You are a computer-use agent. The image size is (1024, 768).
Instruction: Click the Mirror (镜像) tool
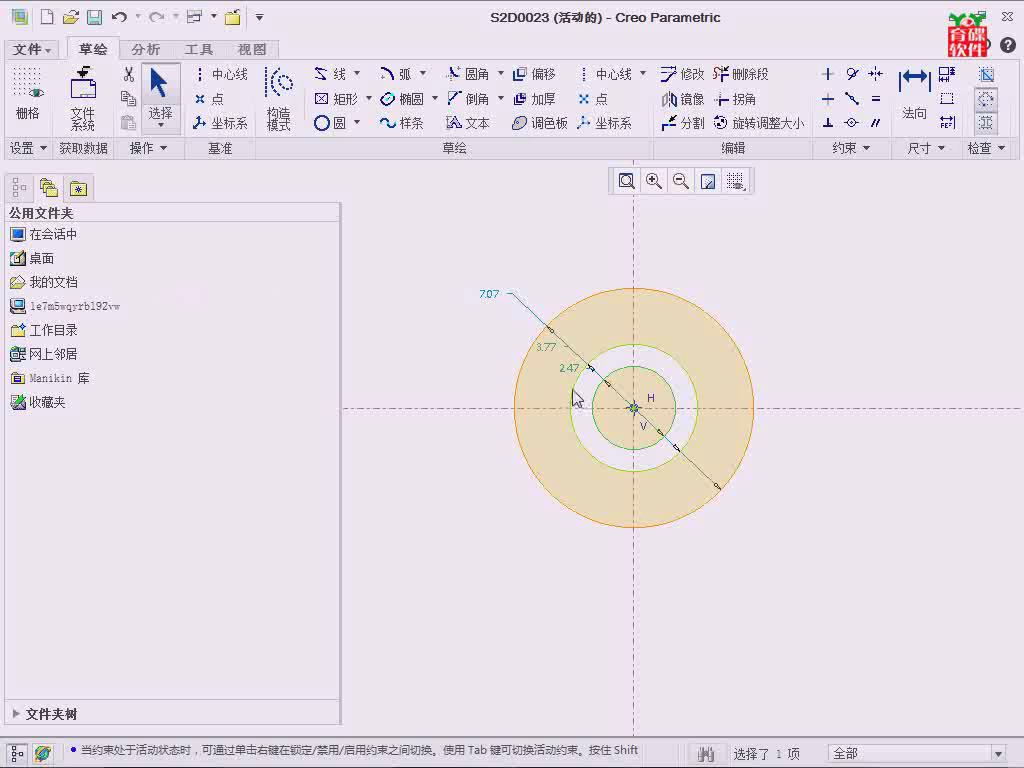(682, 99)
